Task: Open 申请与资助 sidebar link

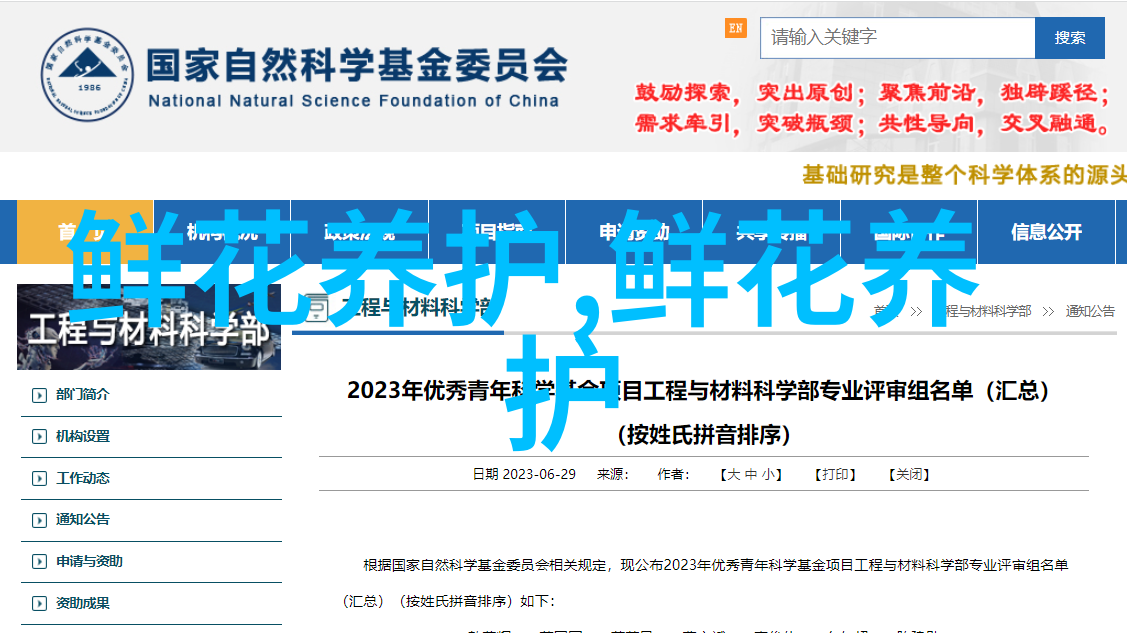Action: [x=89, y=561]
